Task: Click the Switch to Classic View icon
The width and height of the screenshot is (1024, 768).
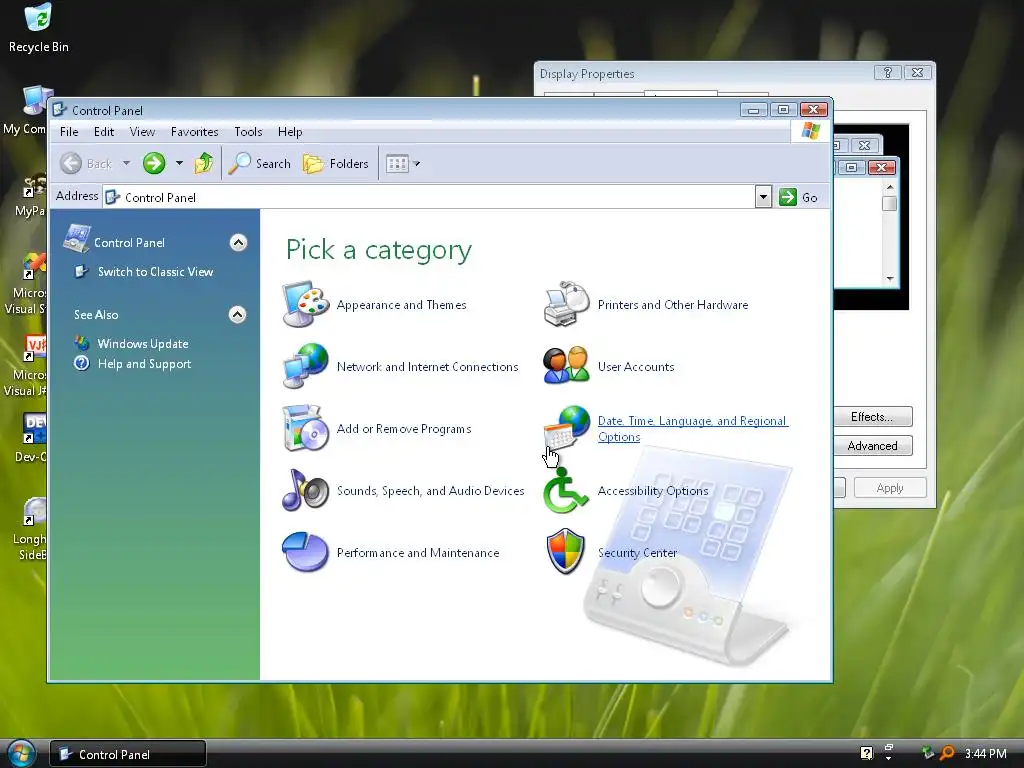Action: point(81,272)
